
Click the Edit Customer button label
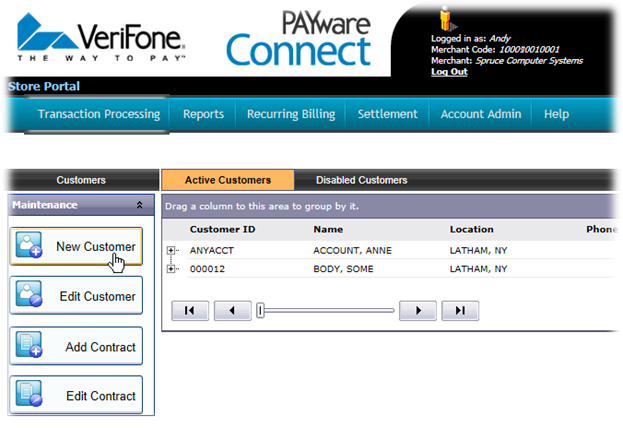pos(98,296)
